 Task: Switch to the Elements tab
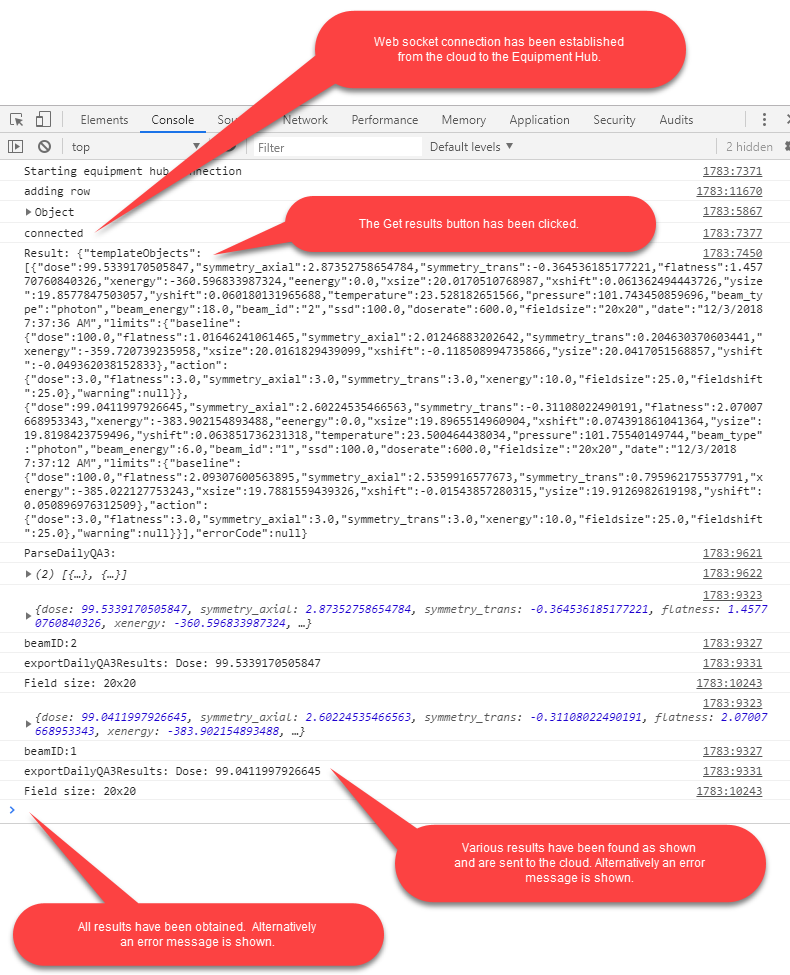click(x=104, y=120)
